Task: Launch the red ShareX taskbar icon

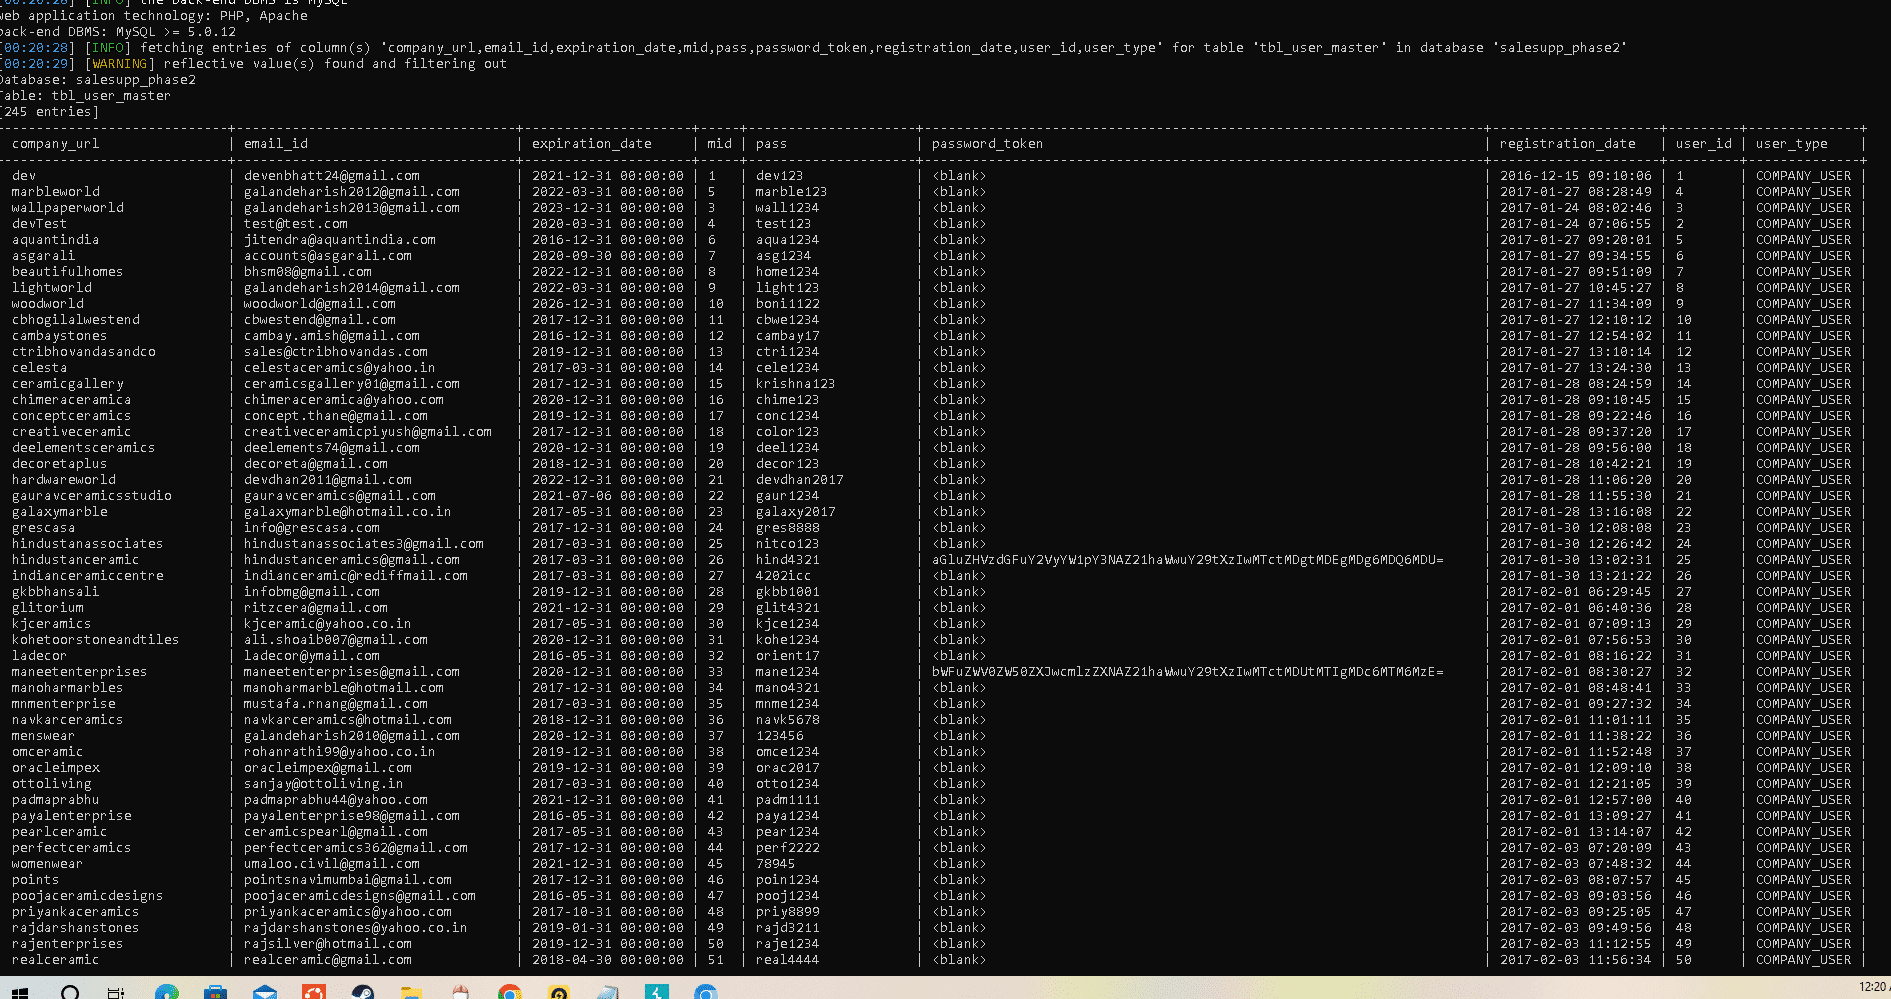Action: pos(315,991)
